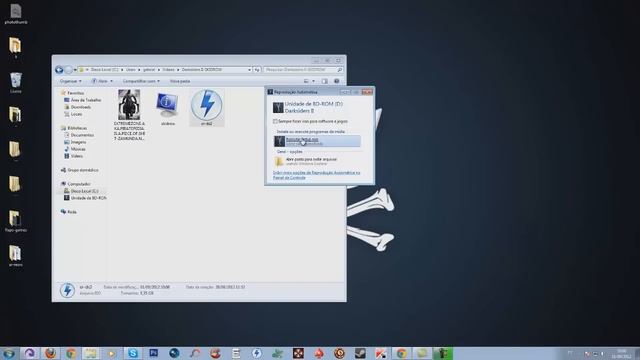Screen dimensions: 640x360
Task: Open the red K Kaspersky taskbar icon
Action: (380, 353)
